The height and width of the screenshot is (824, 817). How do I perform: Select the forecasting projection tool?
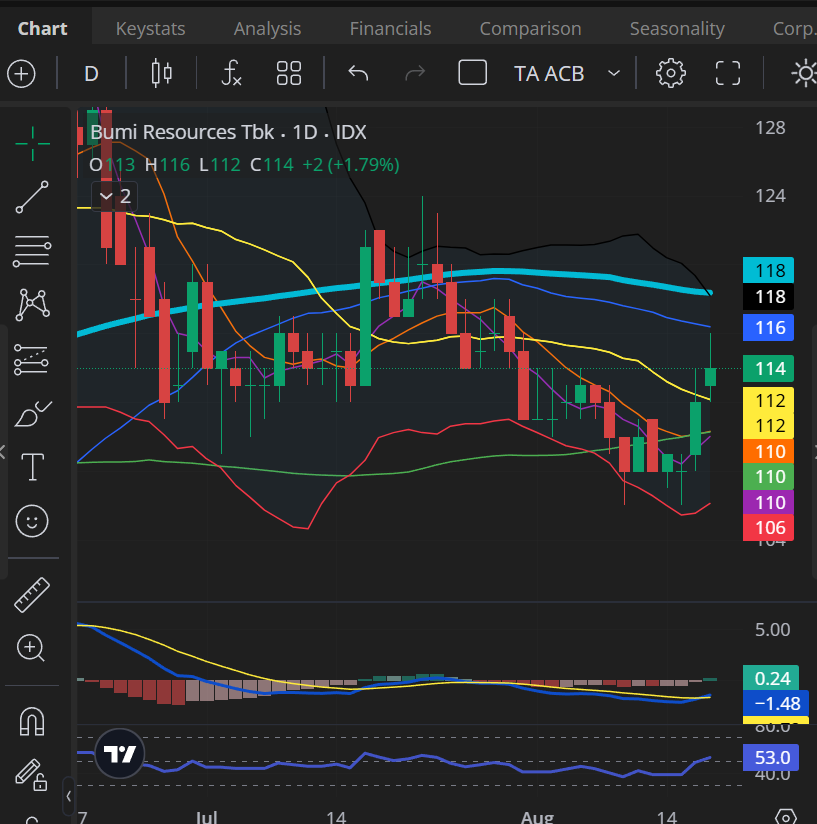pos(32,359)
